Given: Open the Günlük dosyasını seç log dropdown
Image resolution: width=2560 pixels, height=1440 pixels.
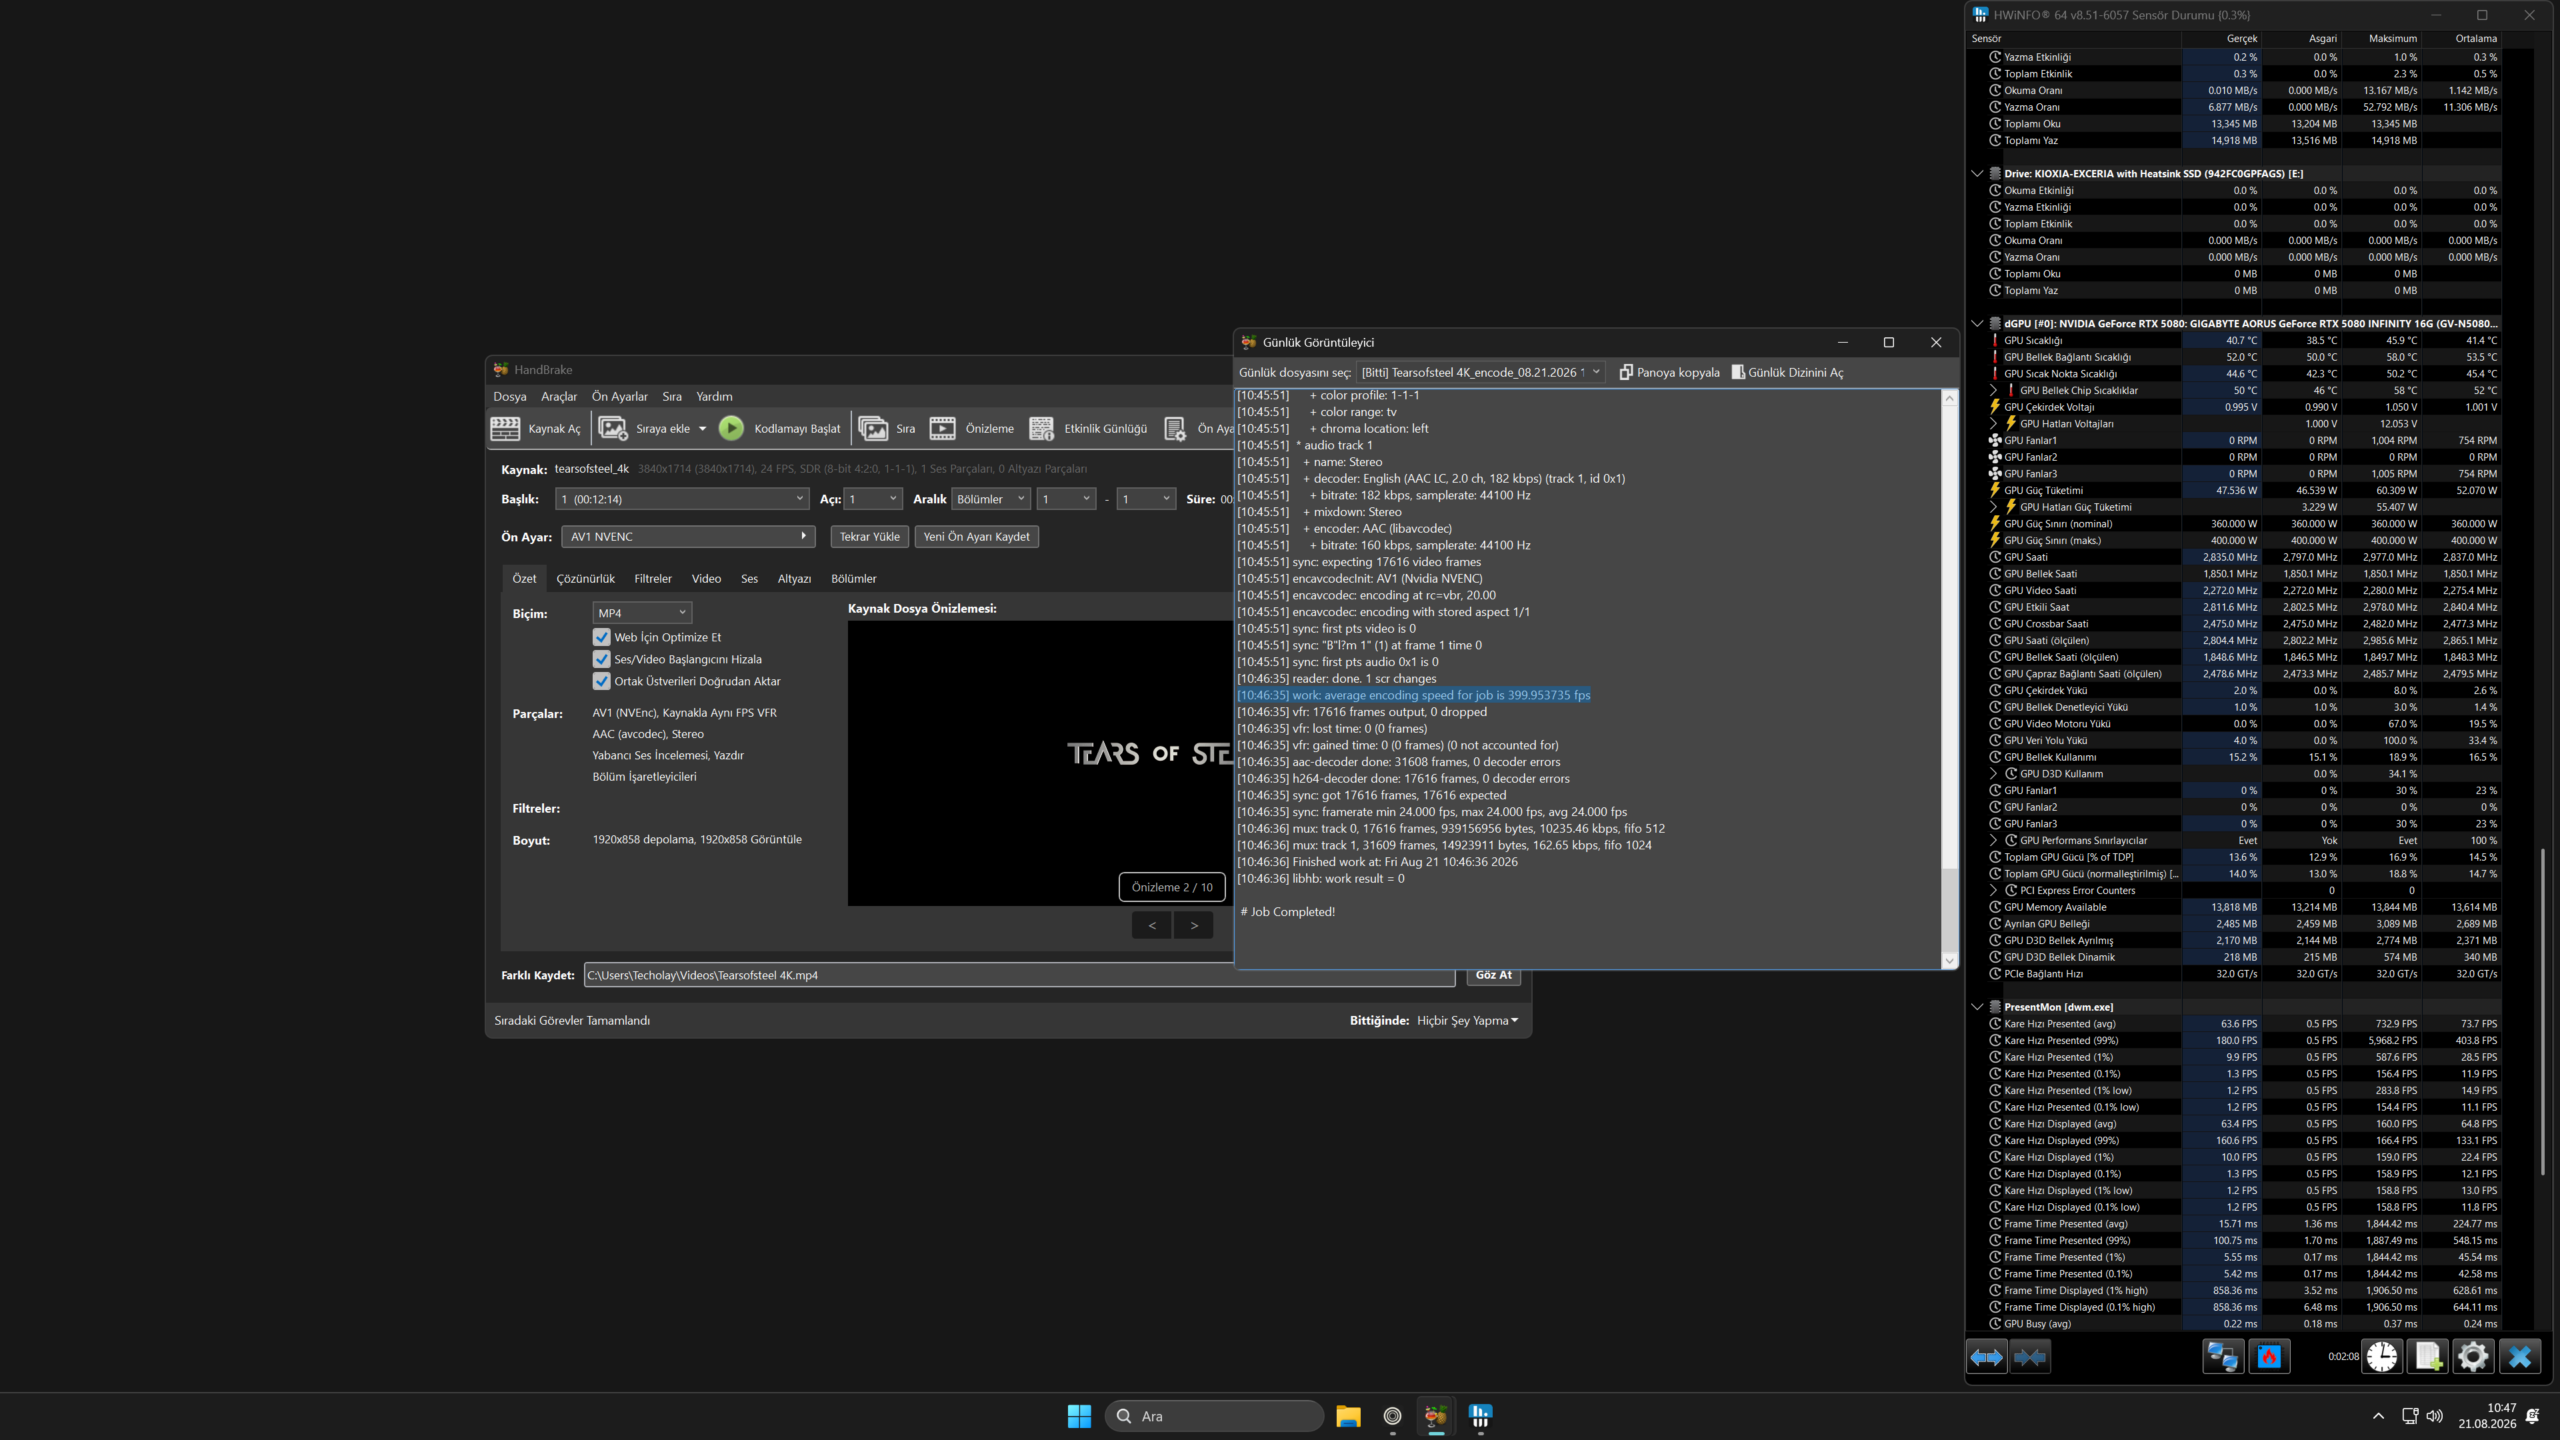Looking at the screenshot, I should (1480, 372).
